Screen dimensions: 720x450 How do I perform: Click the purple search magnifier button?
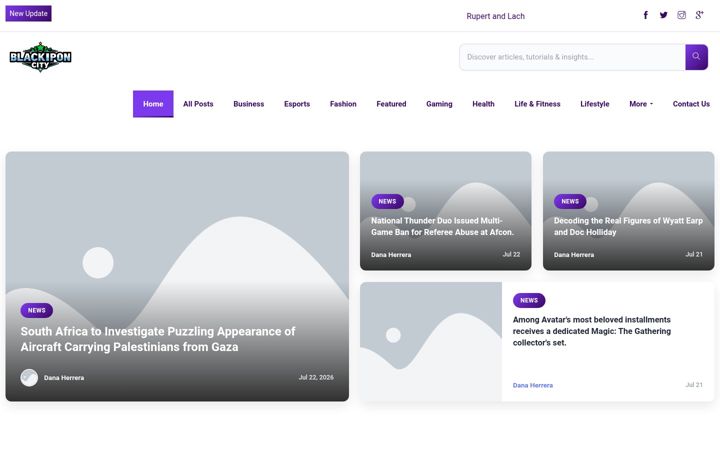696,57
